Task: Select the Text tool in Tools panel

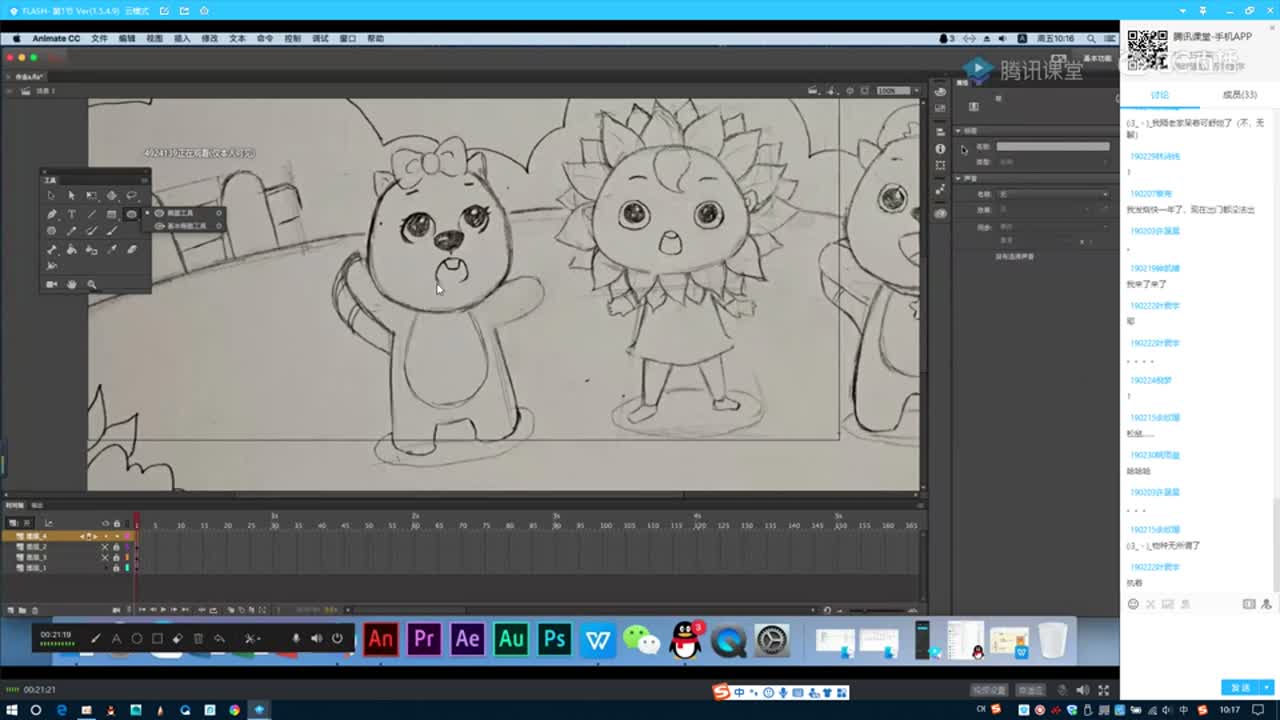Action: [72, 214]
